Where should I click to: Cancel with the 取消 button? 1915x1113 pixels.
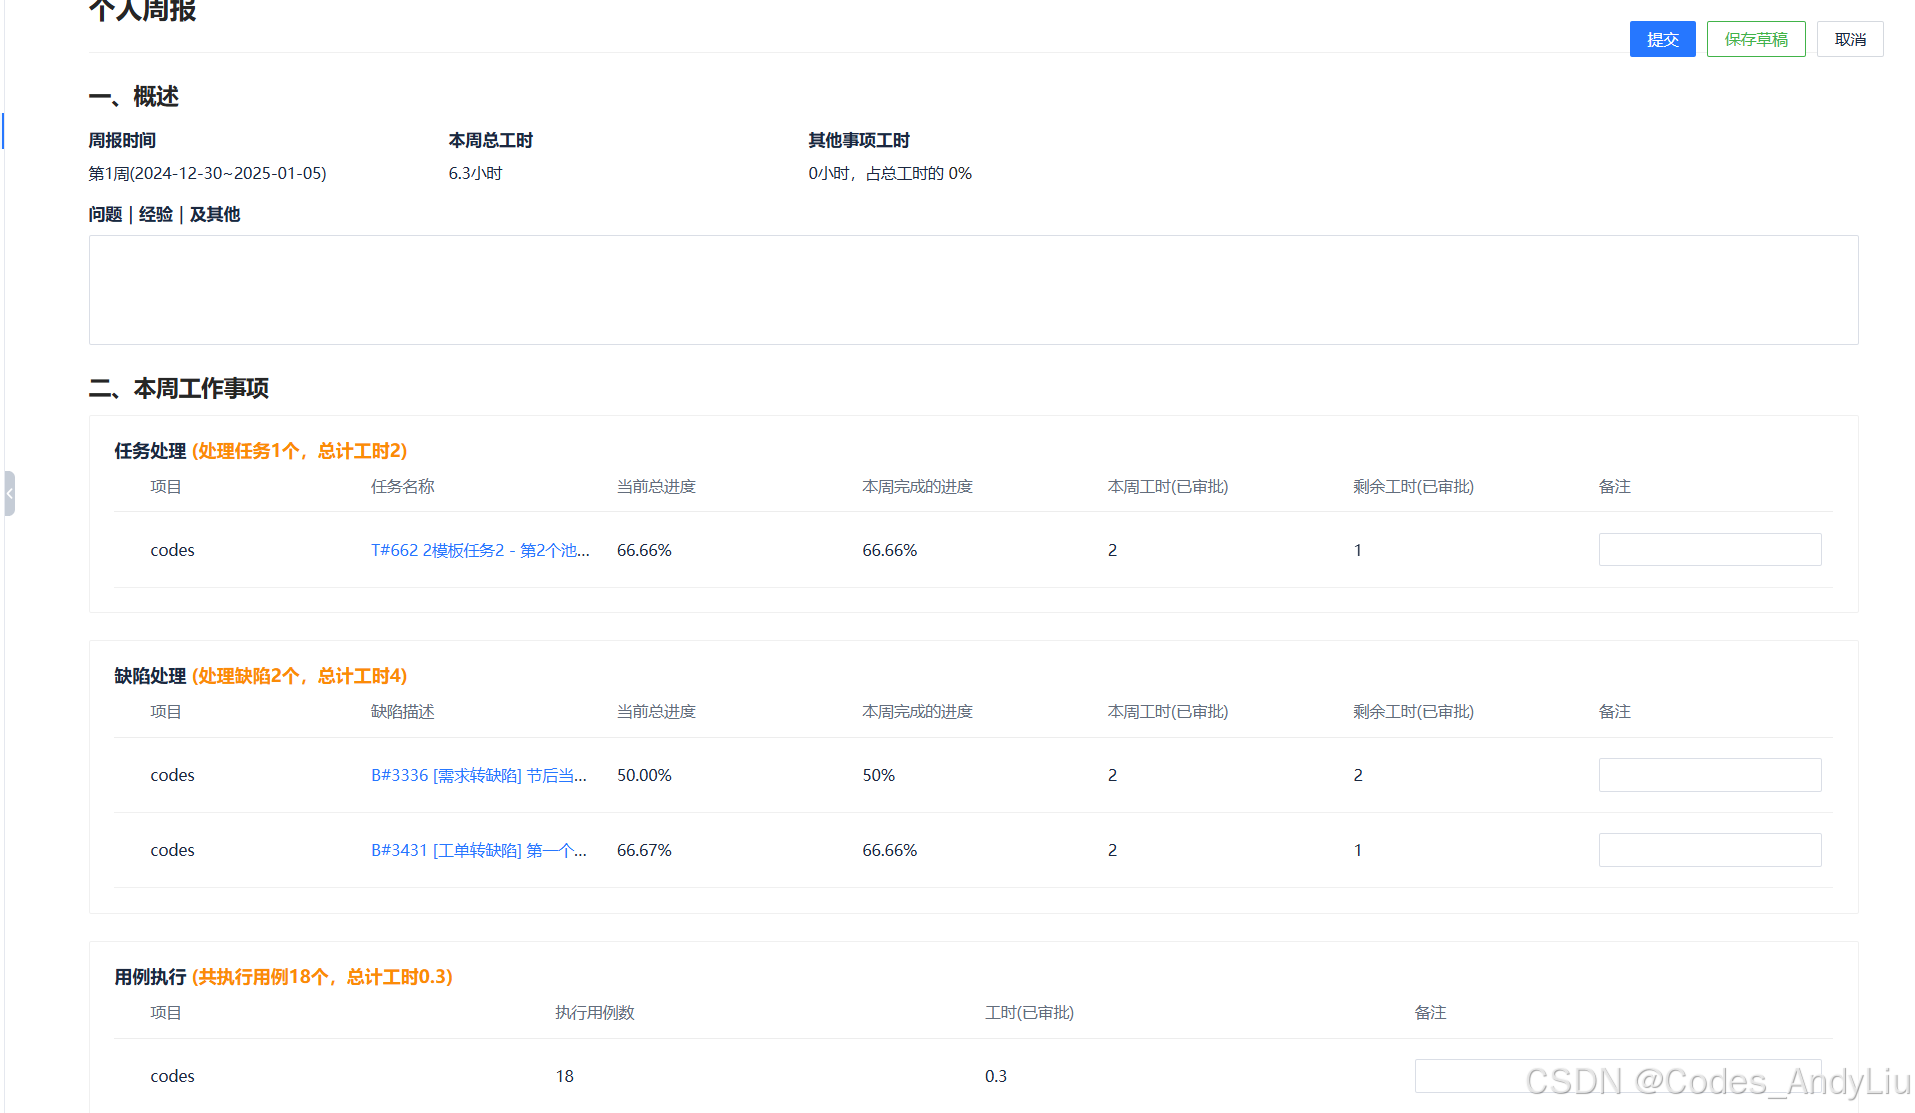[x=1850, y=39]
